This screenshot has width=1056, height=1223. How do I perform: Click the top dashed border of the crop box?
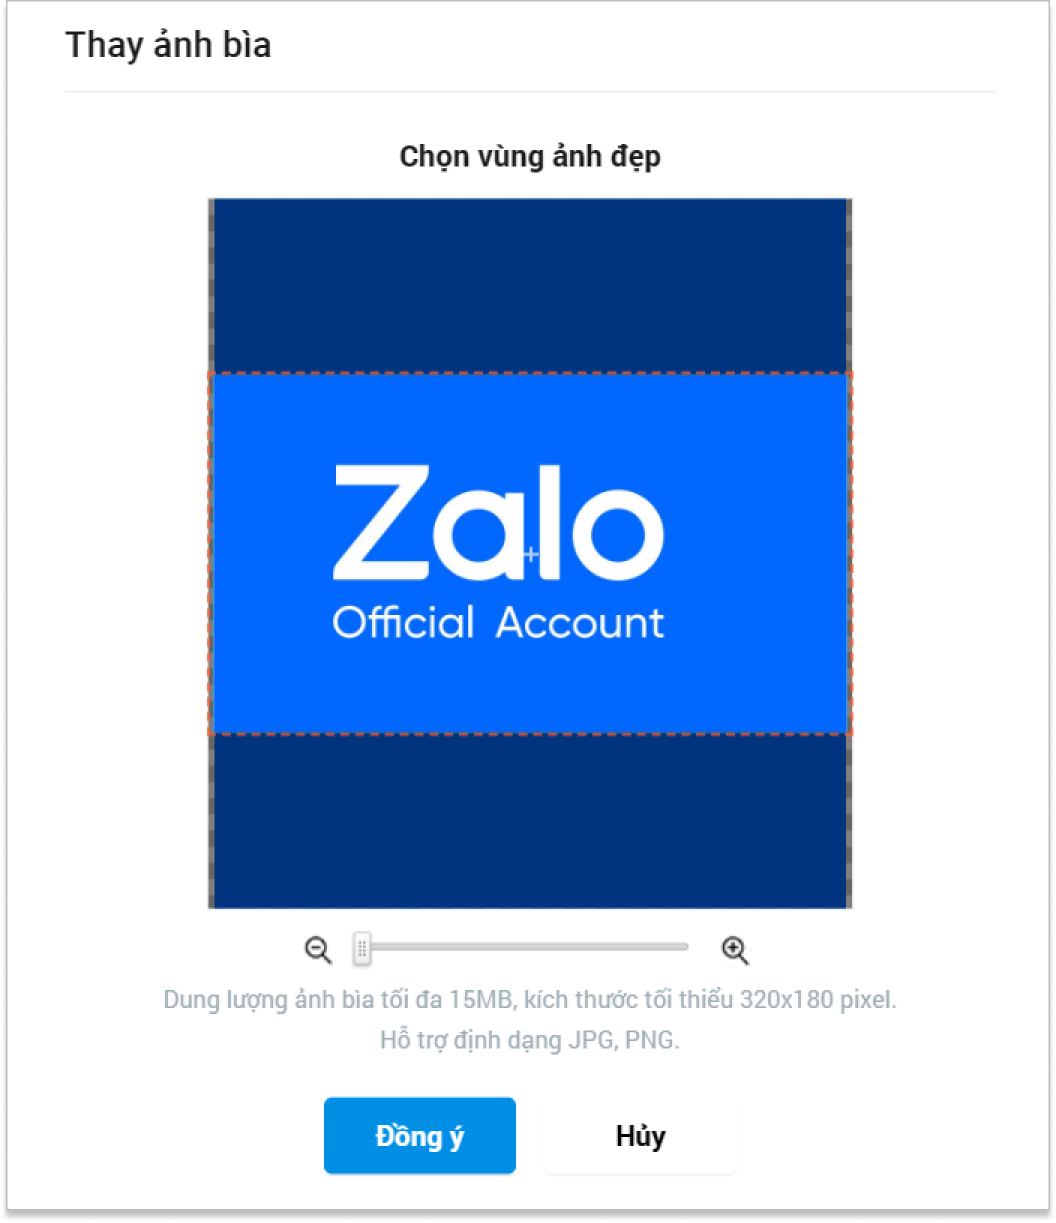pos(530,374)
